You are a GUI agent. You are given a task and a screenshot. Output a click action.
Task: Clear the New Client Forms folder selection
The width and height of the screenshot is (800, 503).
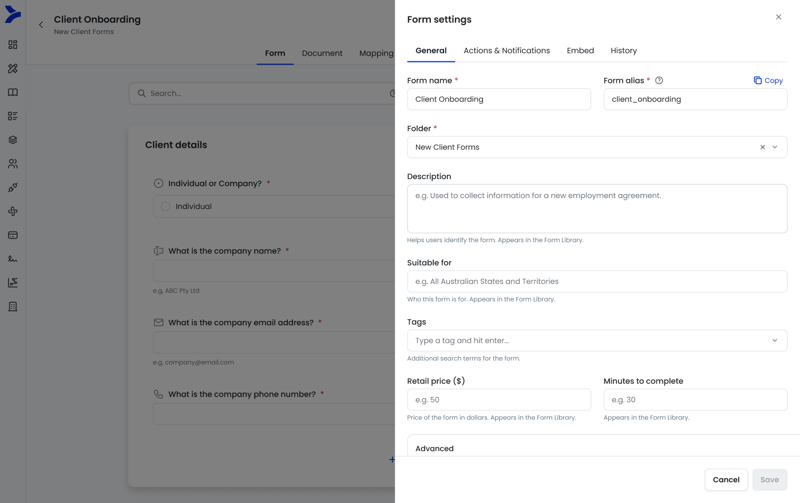tap(762, 147)
